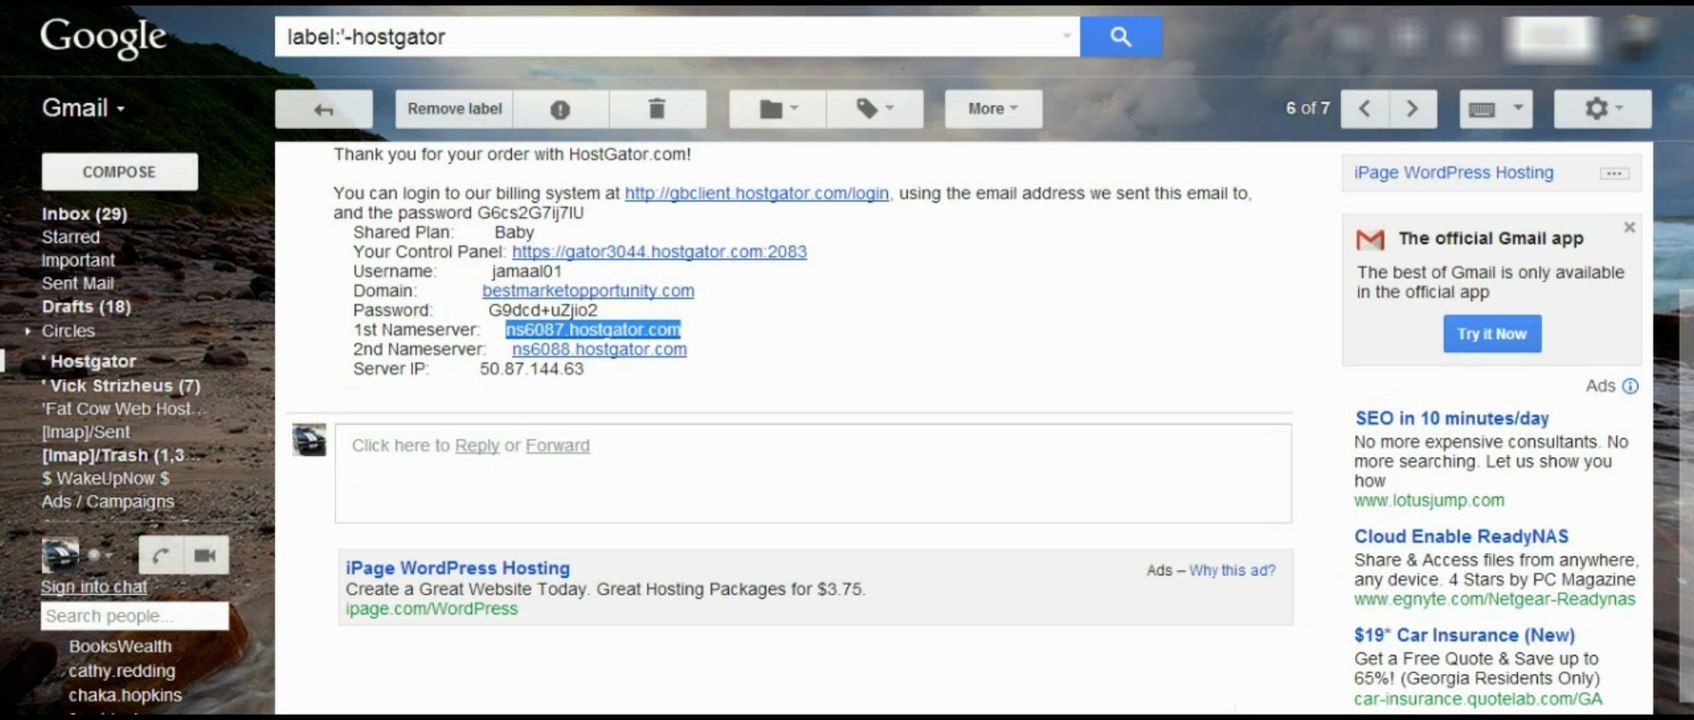Click the sender avatar beside the reply box

[309, 440]
